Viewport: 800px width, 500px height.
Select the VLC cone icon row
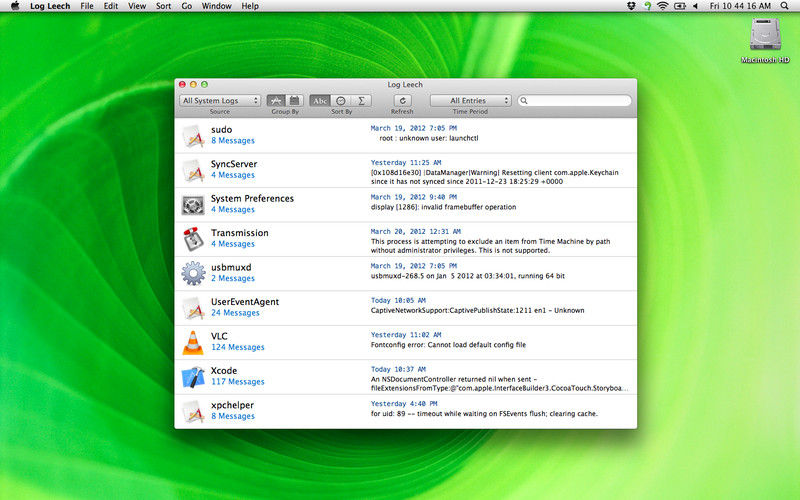[x=193, y=342]
